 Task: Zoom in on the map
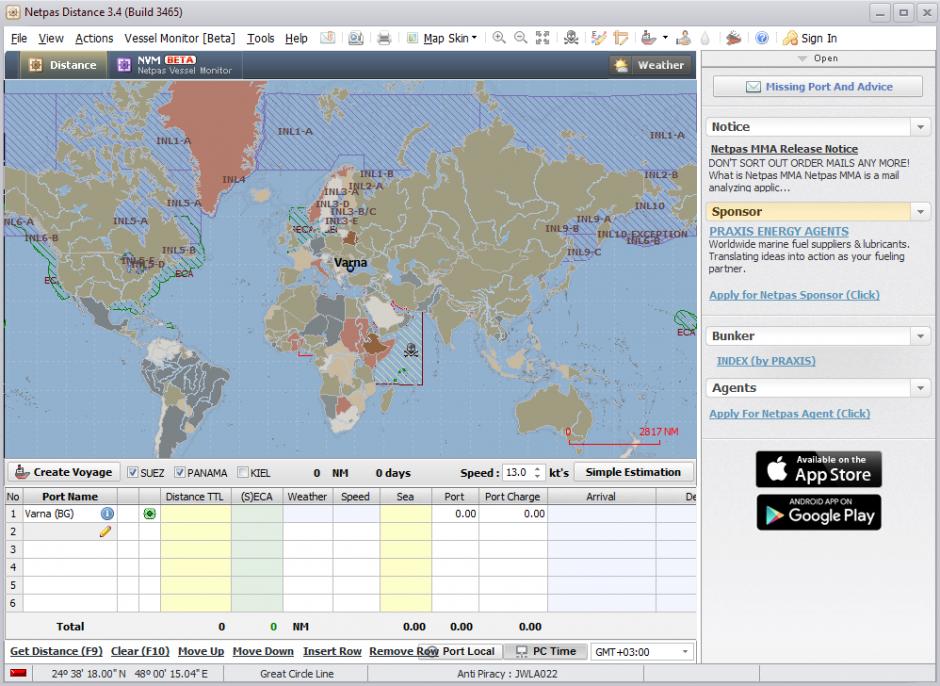point(498,38)
